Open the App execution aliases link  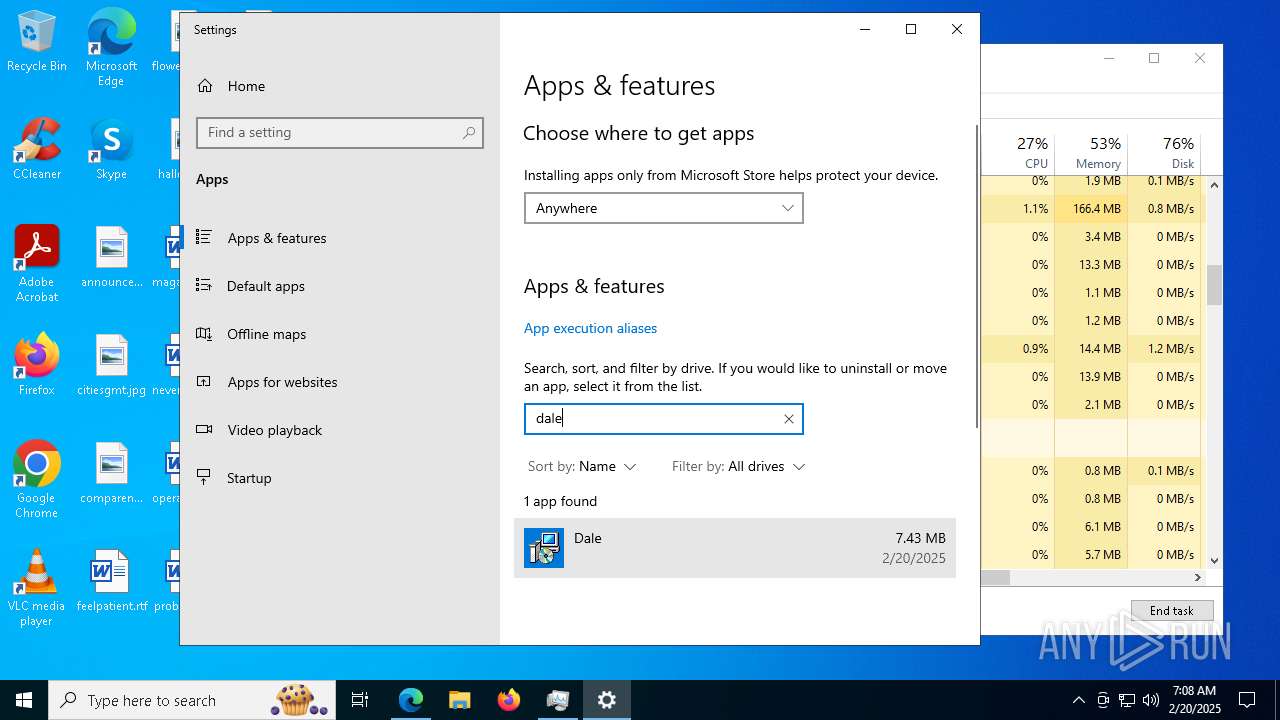(x=590, y=328)
